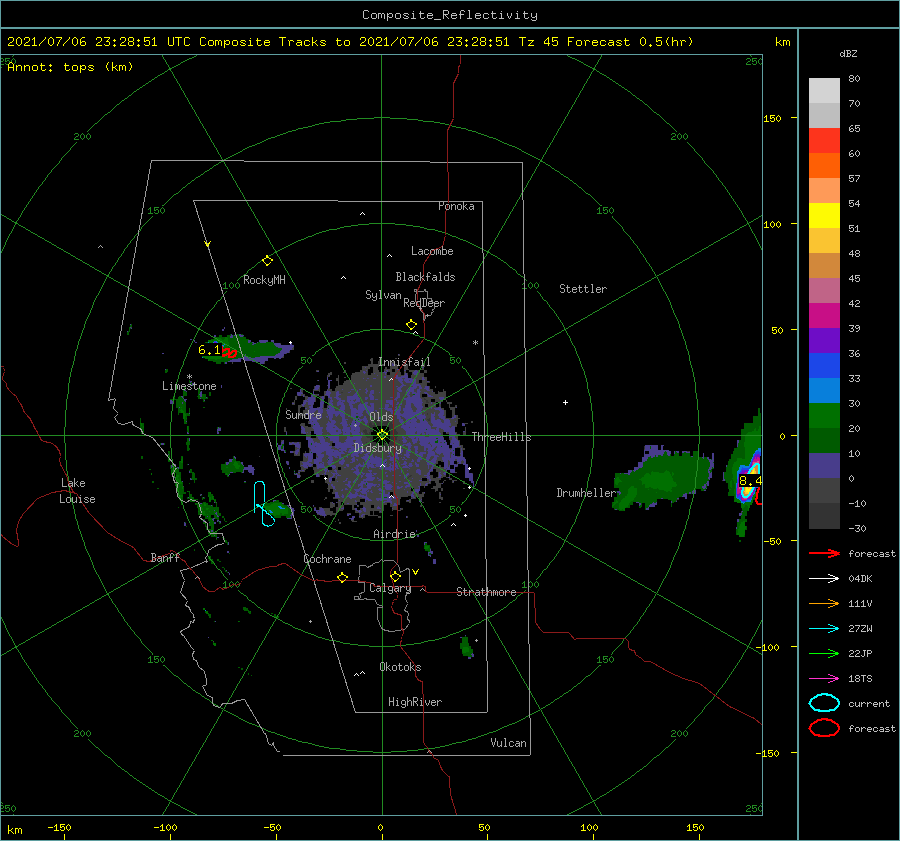Click the red 65 dBZ color swatch

point(824,140)
